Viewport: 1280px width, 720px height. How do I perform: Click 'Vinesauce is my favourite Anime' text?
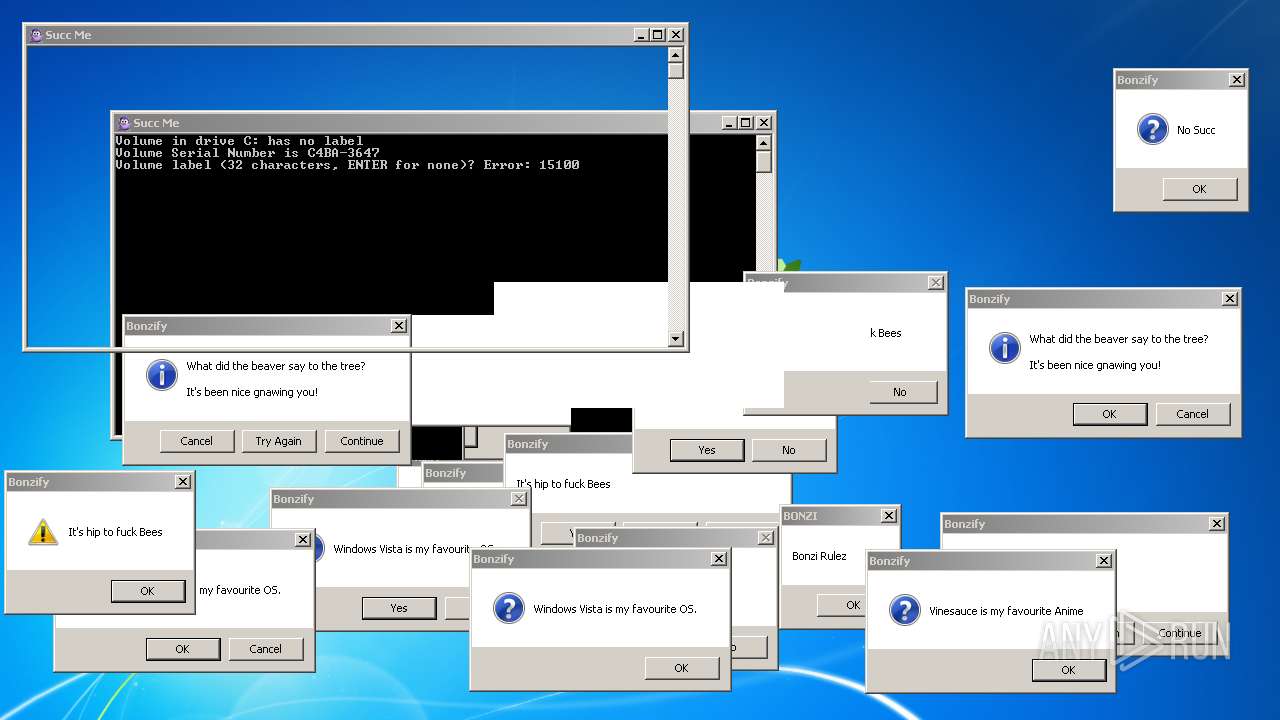click(x=1006, y=611)
